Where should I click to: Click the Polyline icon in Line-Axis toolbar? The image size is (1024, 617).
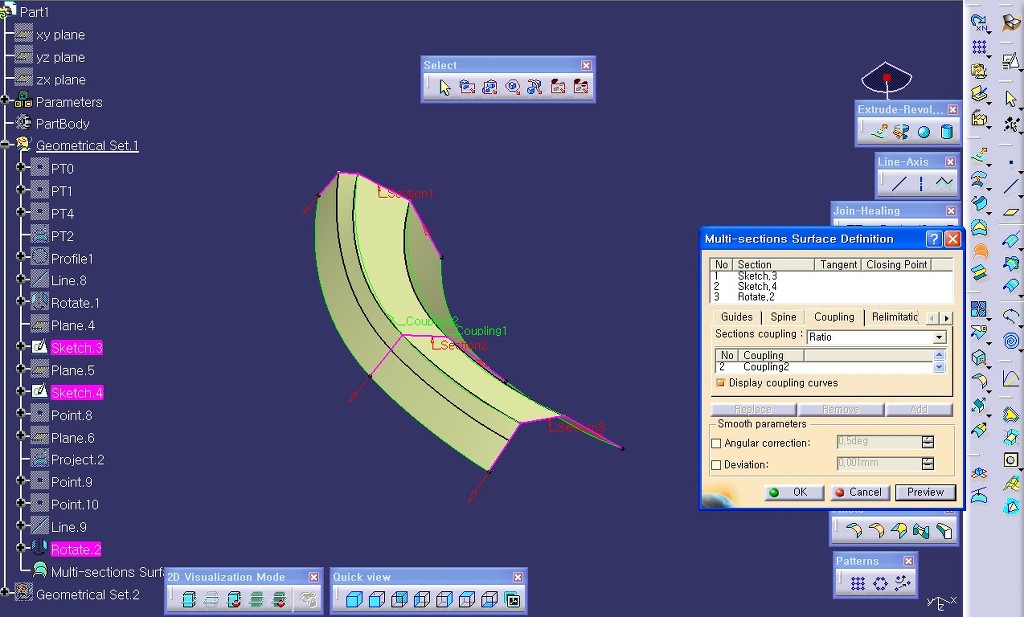tap(944, 183)
